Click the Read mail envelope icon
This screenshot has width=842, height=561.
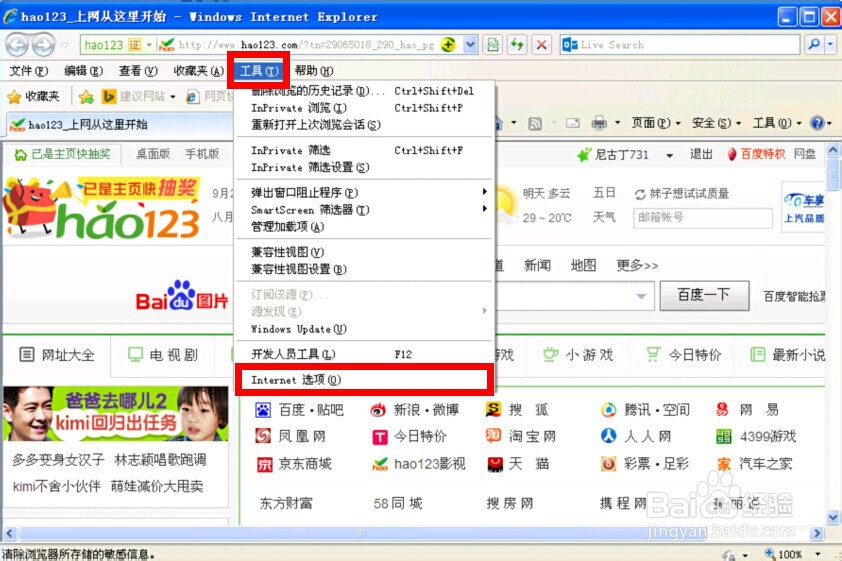(573, 123)
